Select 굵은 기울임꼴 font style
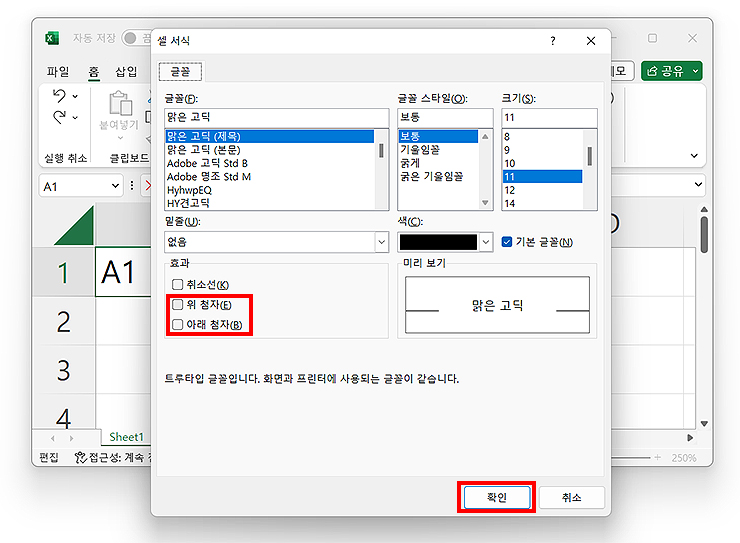Viewport: 740px width, 543px height. [438, 176]
